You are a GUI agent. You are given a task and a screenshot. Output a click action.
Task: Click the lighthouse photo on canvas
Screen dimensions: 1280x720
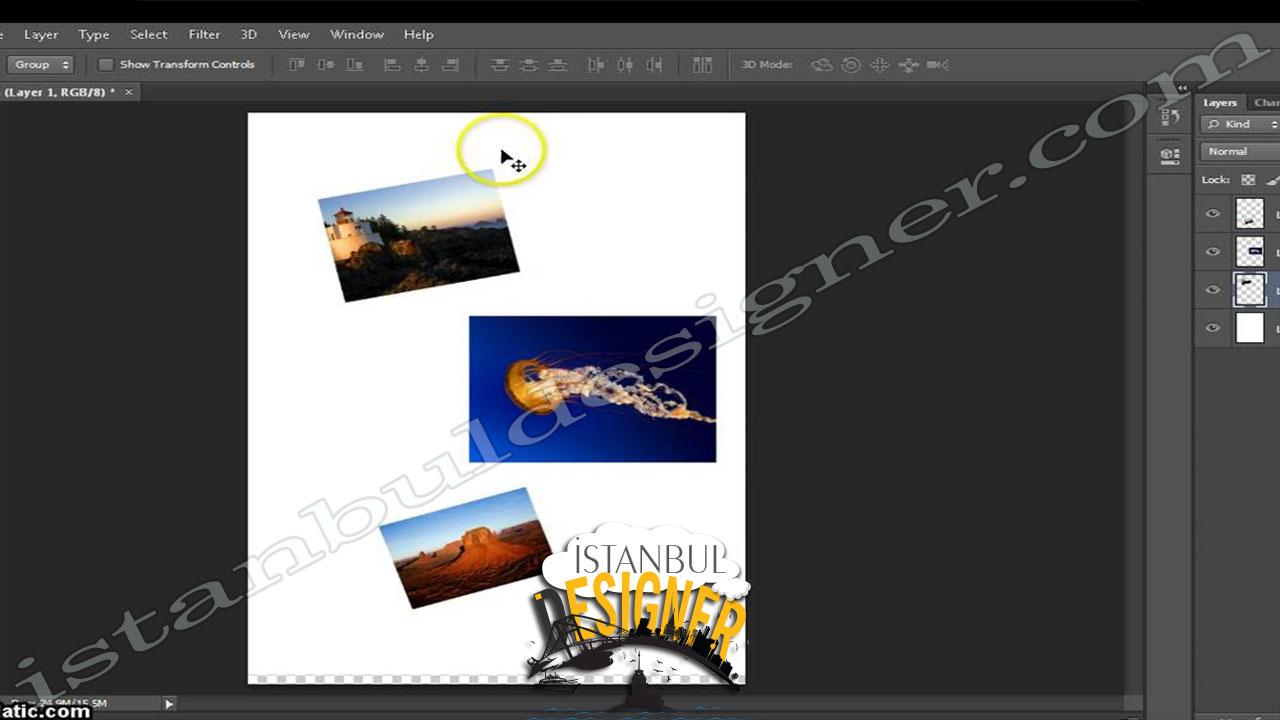point(419,236)
